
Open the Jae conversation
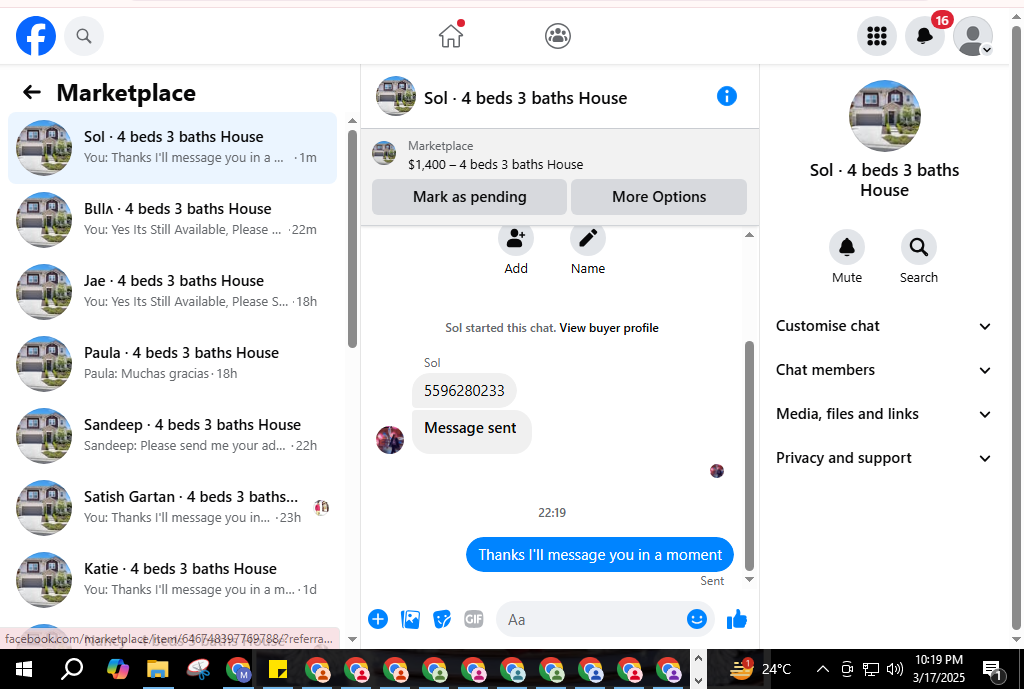tap(172, 292)
